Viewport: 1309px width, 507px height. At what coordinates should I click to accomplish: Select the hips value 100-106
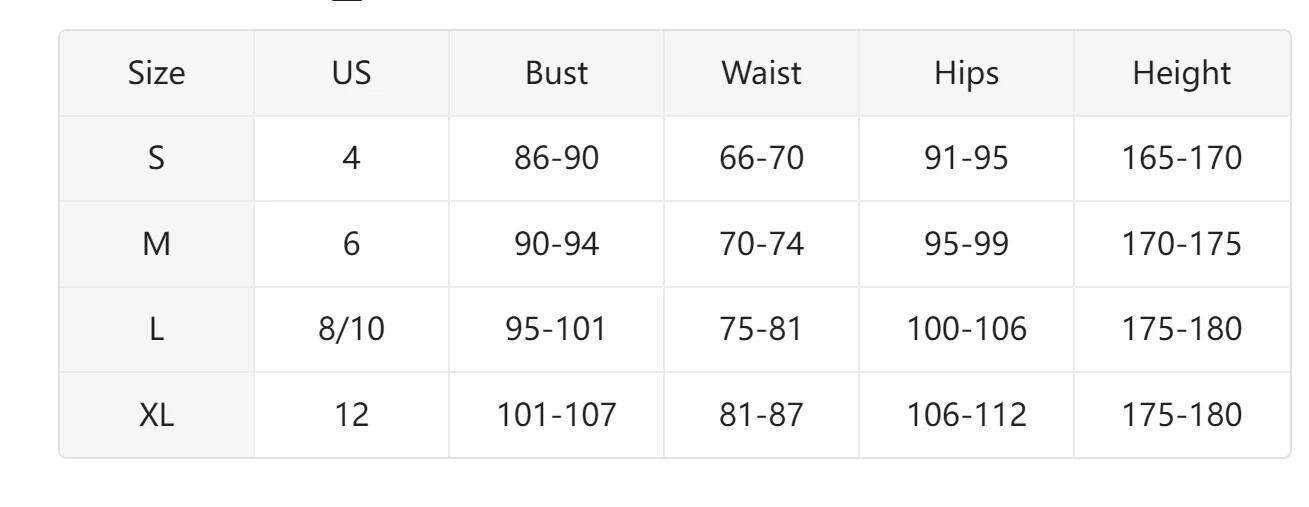[x=966, y=329]
